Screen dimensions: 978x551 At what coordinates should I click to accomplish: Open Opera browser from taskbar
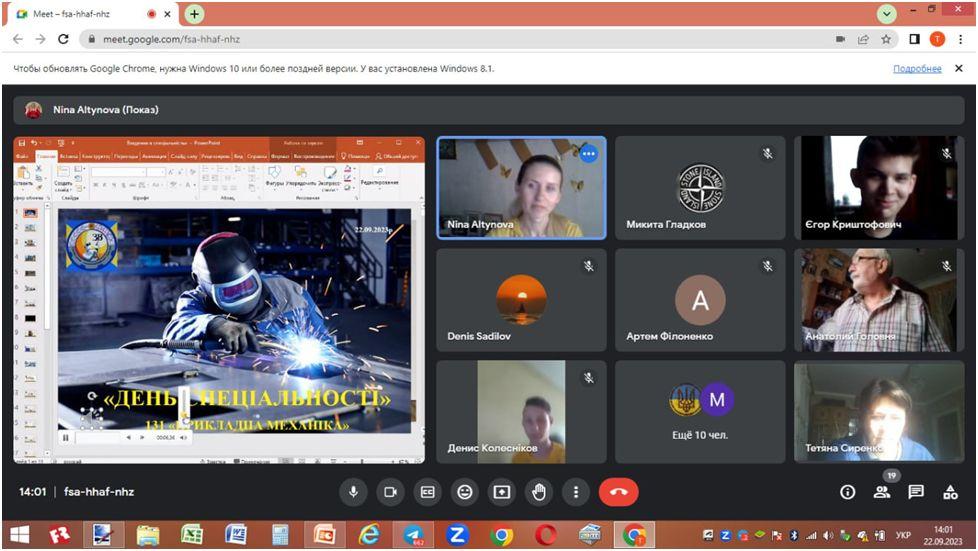click(x=546, y=535)
